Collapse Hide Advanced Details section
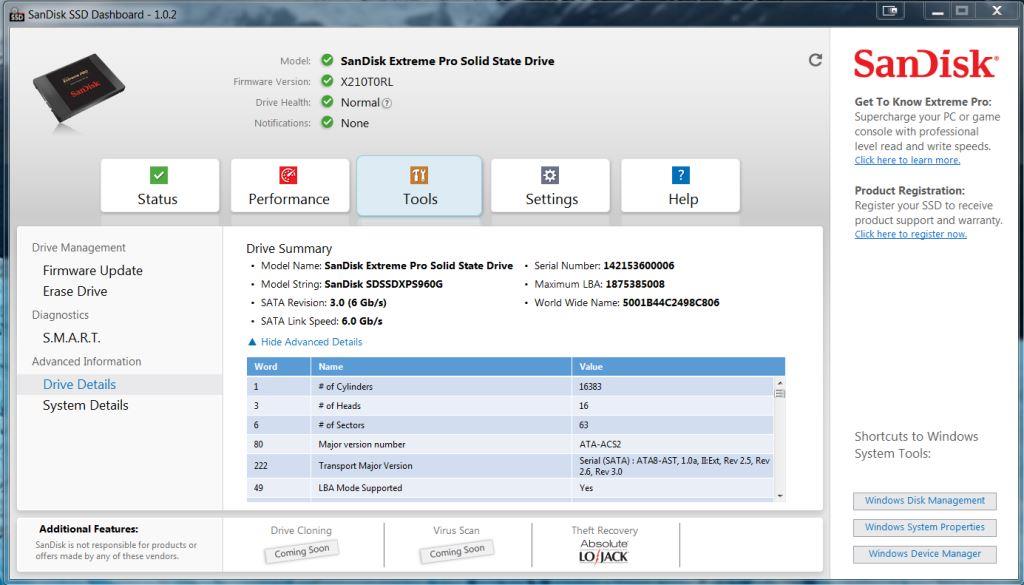 305,342
